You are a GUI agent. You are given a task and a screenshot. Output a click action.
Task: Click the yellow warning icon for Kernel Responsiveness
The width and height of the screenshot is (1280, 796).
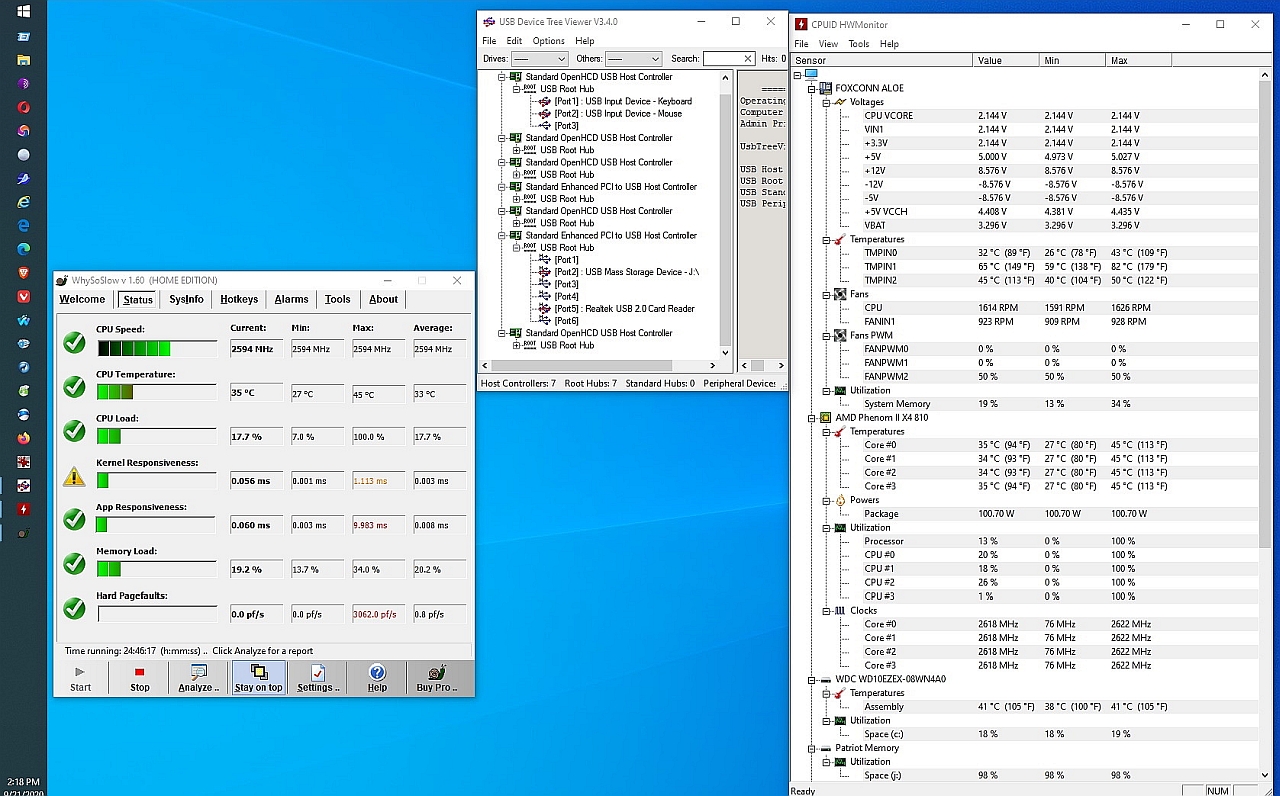(74, 476)
